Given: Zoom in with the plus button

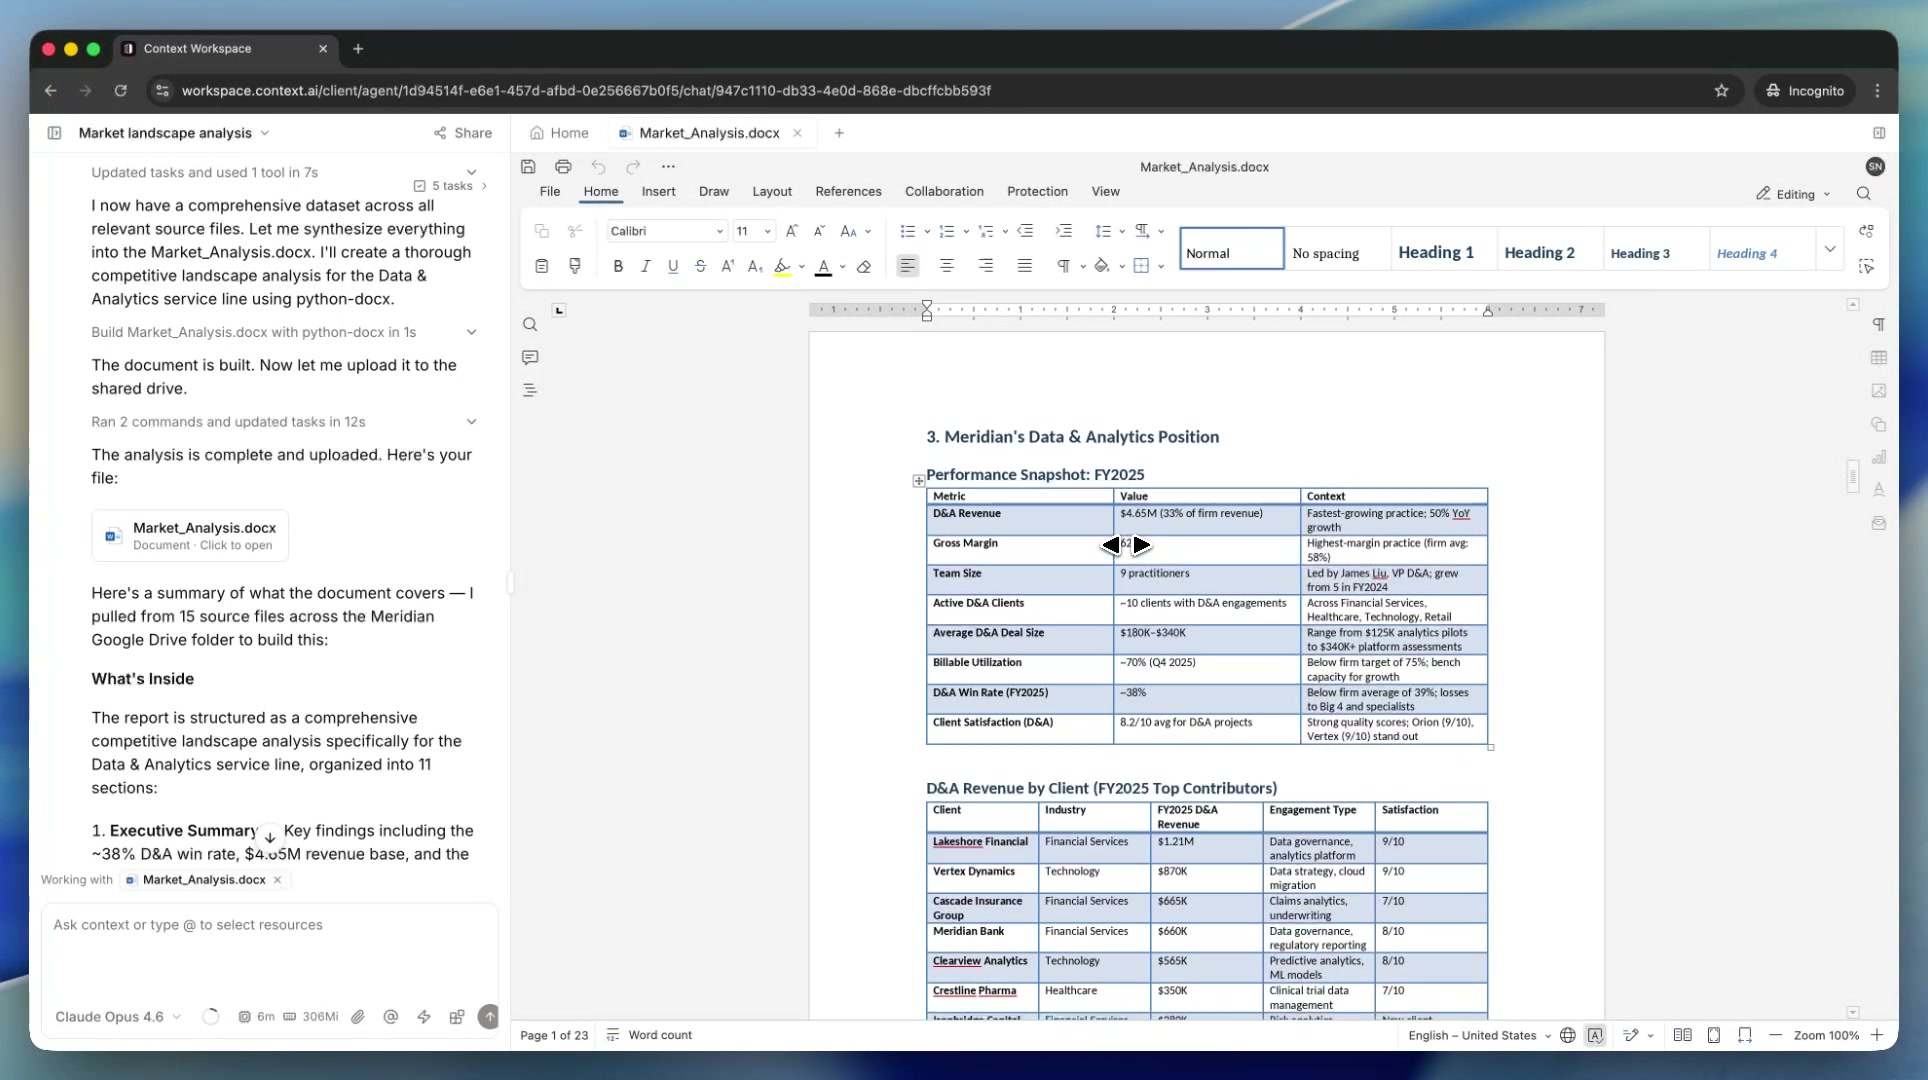Looking at the screenshot, I should pyautogui.click(x=1877, y=1036).
